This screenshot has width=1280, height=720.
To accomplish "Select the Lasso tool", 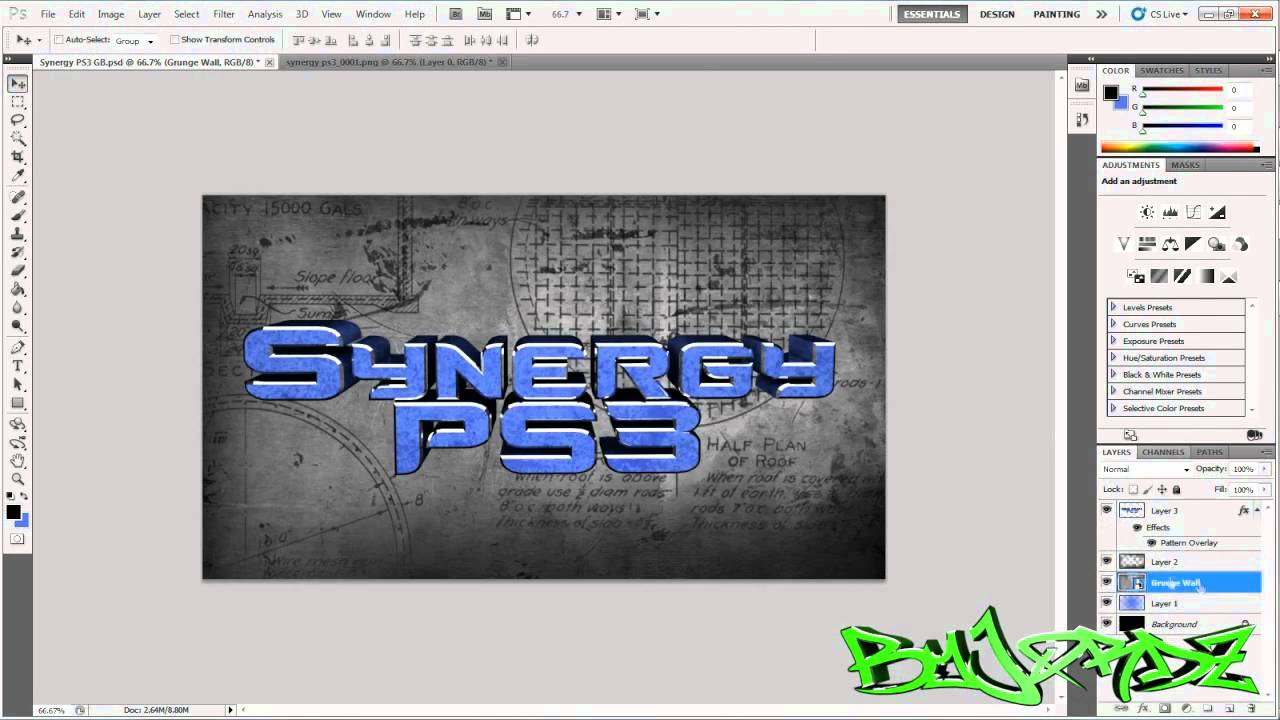I will point(18,120).
